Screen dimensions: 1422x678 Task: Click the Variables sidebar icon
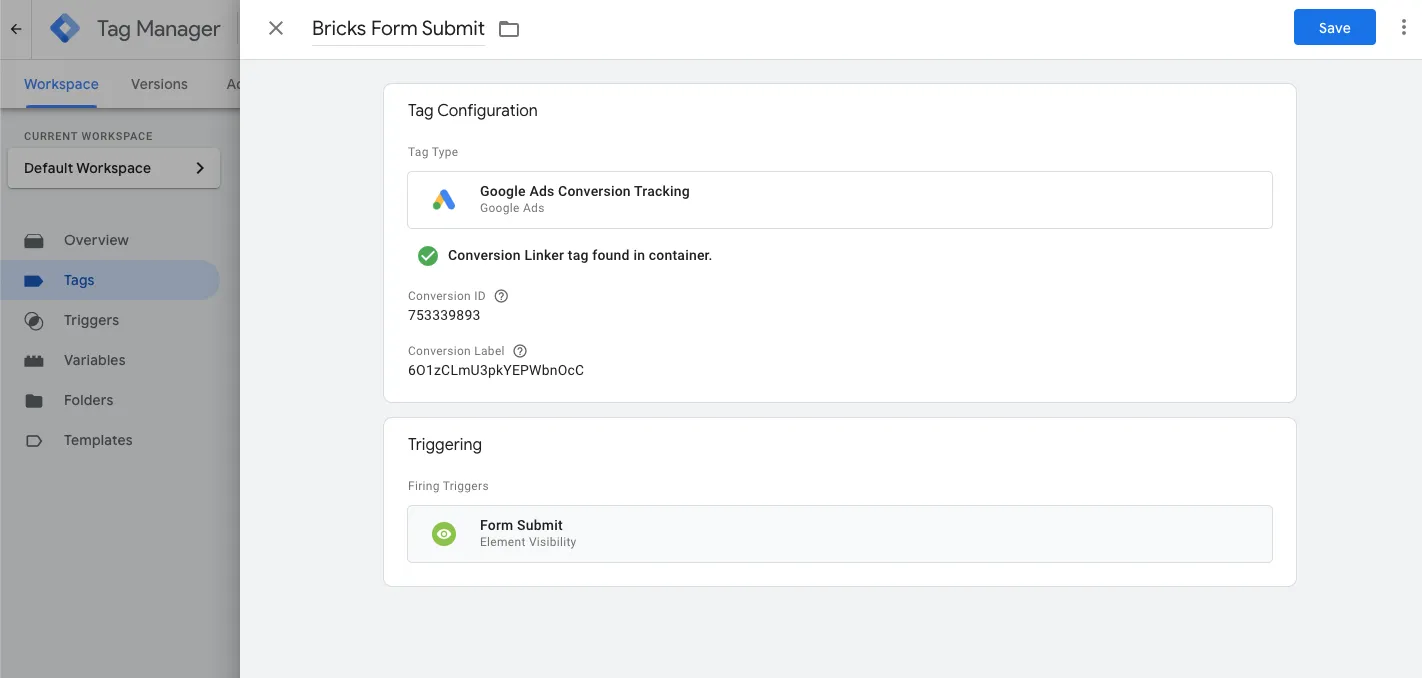click(x=35, y=360)
